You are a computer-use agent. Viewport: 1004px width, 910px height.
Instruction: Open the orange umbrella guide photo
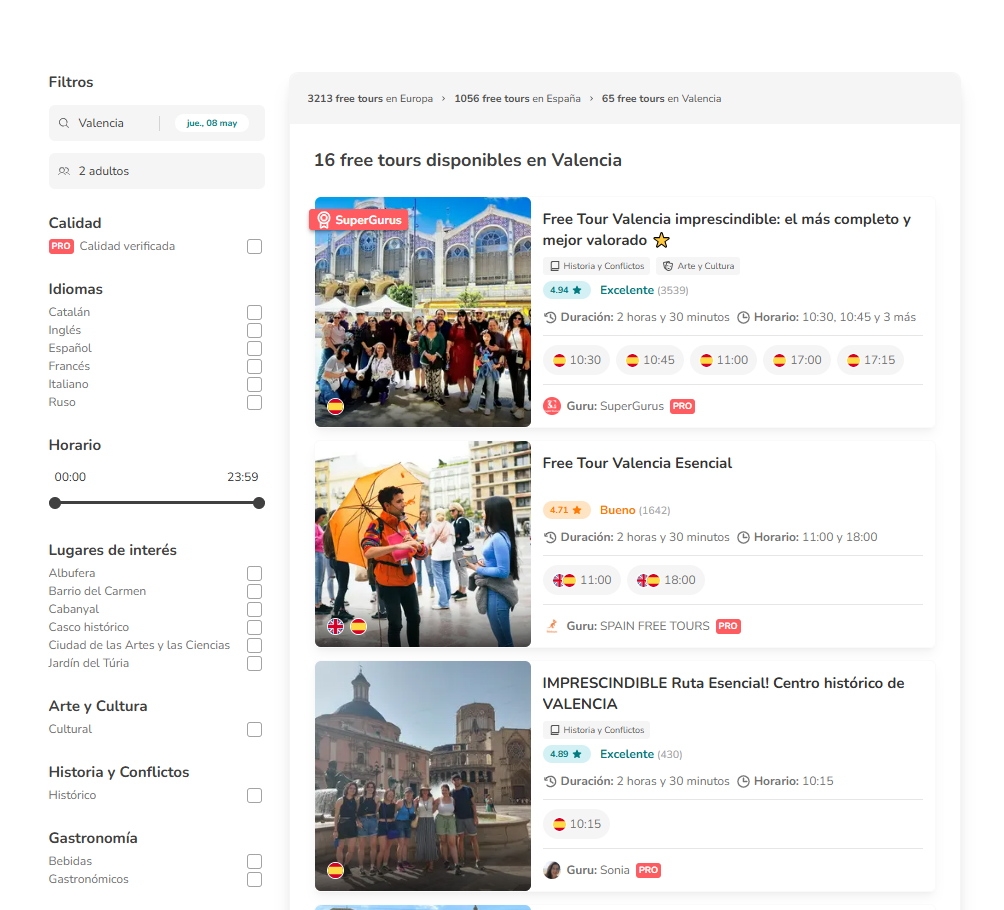(x=423, y=544)
